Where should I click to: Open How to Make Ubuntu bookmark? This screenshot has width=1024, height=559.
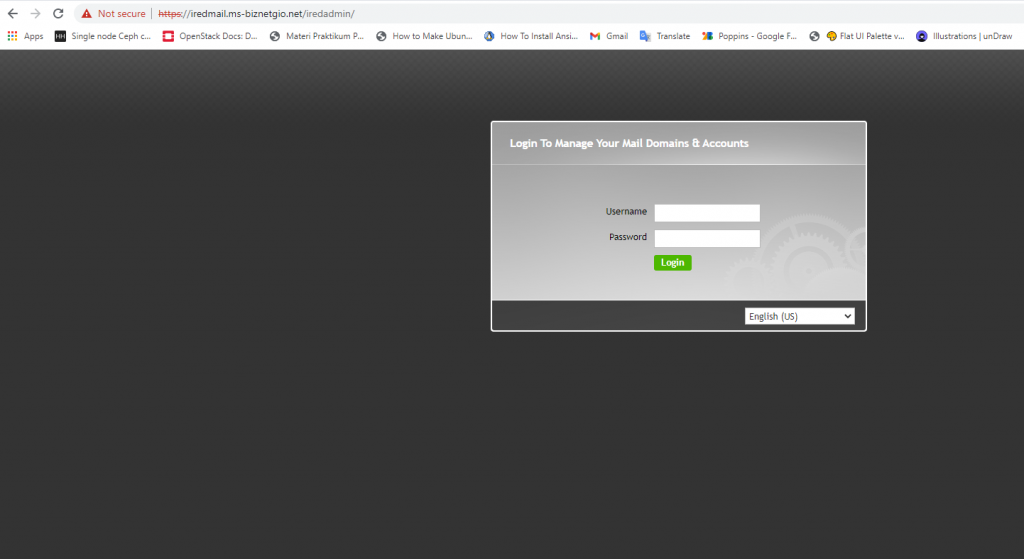tap(424, 36)
